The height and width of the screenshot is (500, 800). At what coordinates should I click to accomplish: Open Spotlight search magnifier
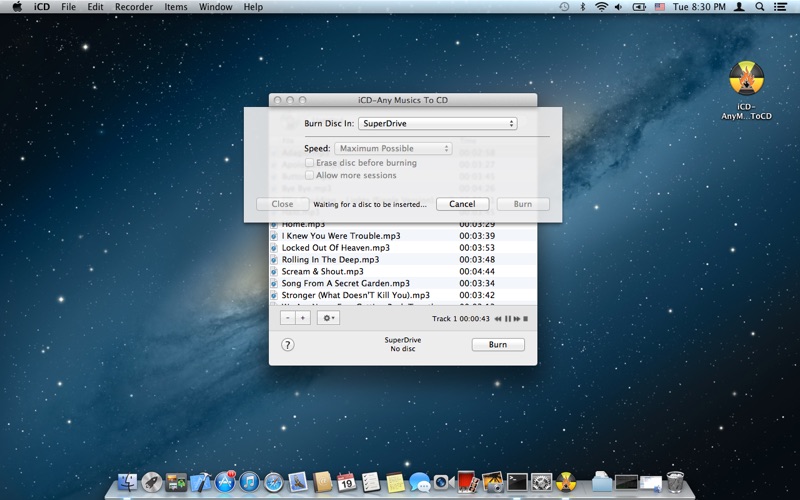click(x=760, y=7)
